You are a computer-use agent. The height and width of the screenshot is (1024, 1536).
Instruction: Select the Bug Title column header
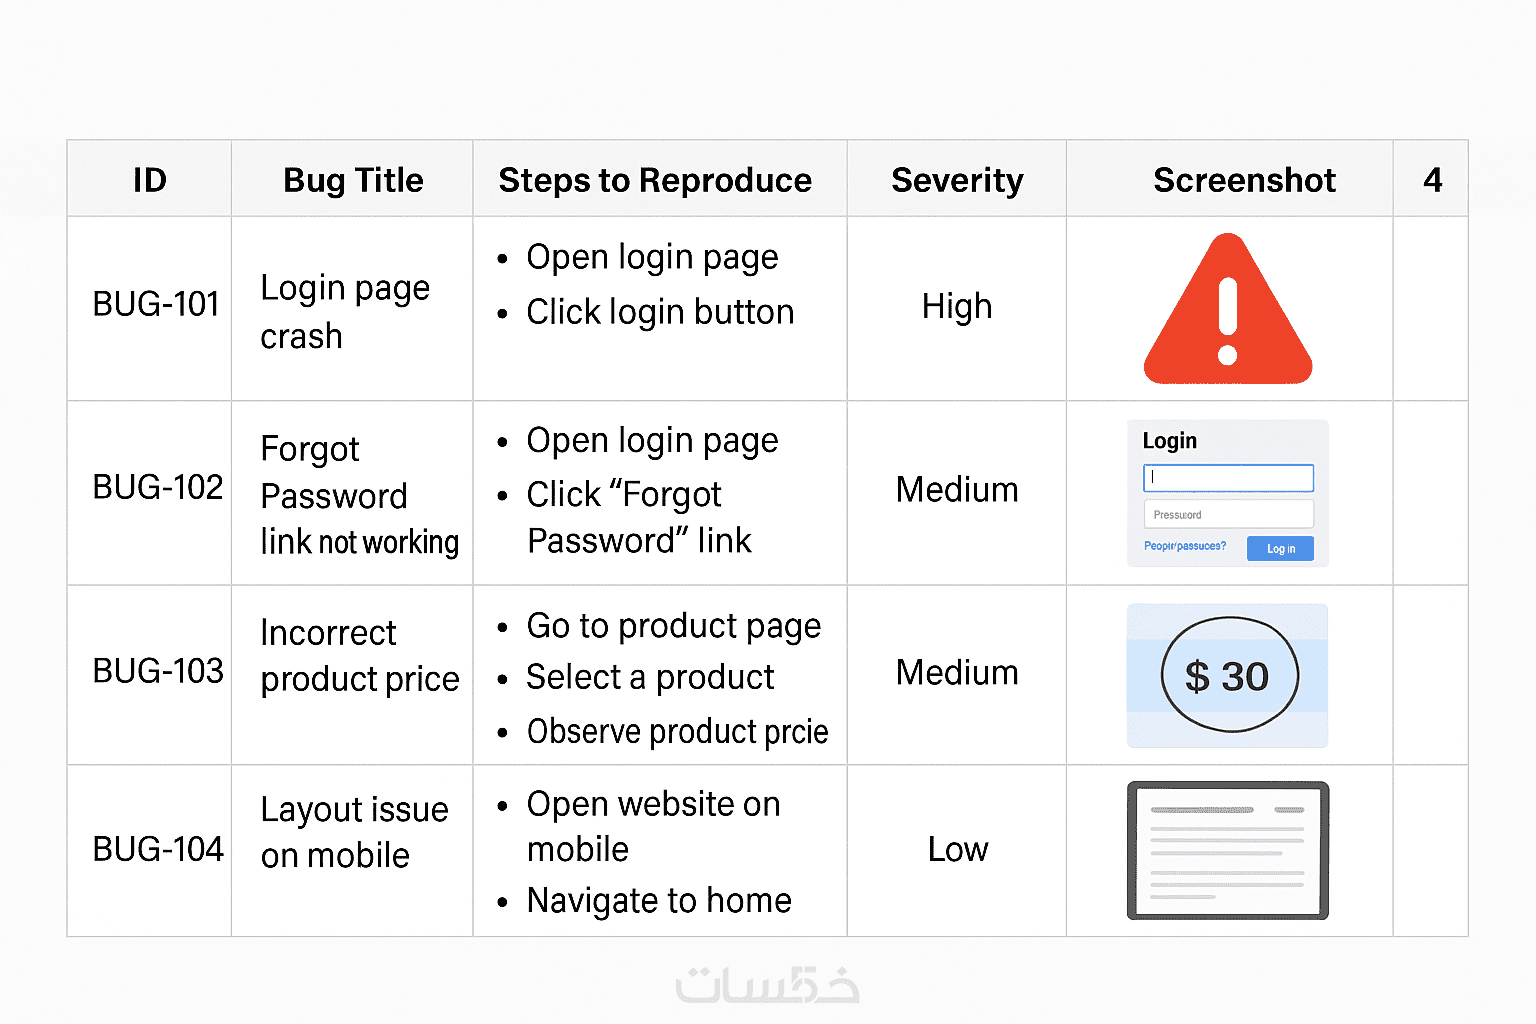353,180
